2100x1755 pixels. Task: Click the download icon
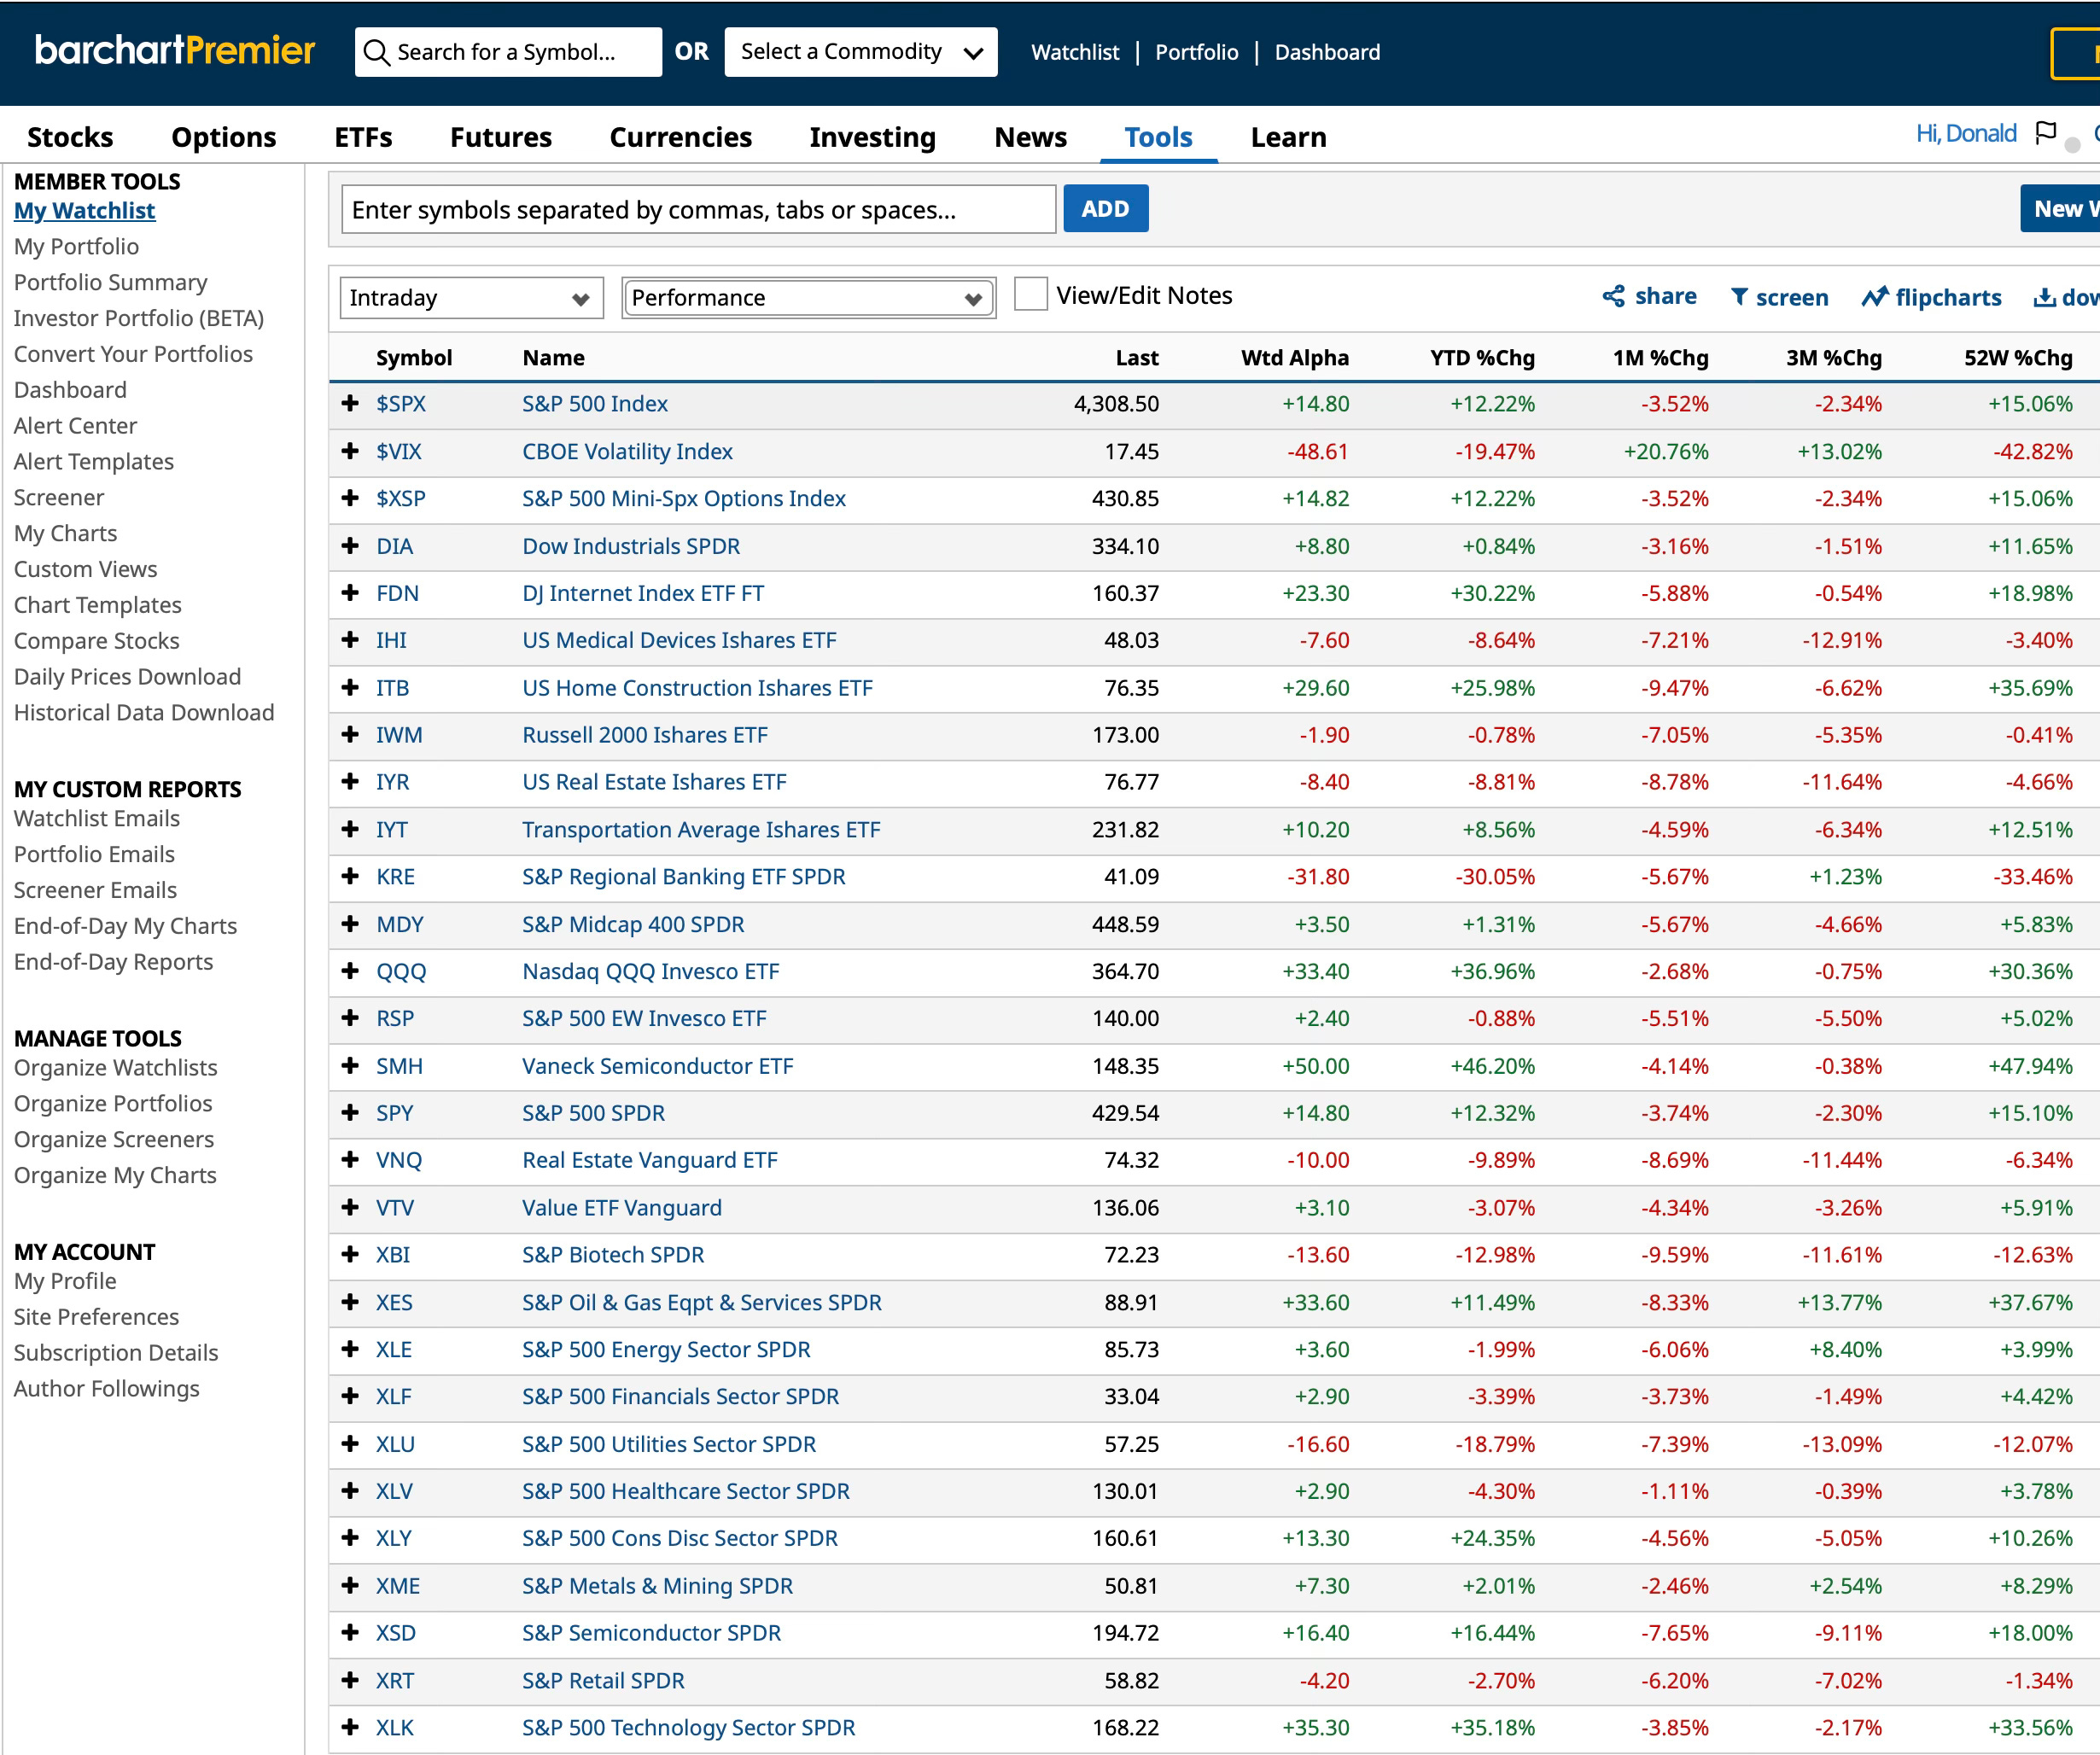[2044, 297]
